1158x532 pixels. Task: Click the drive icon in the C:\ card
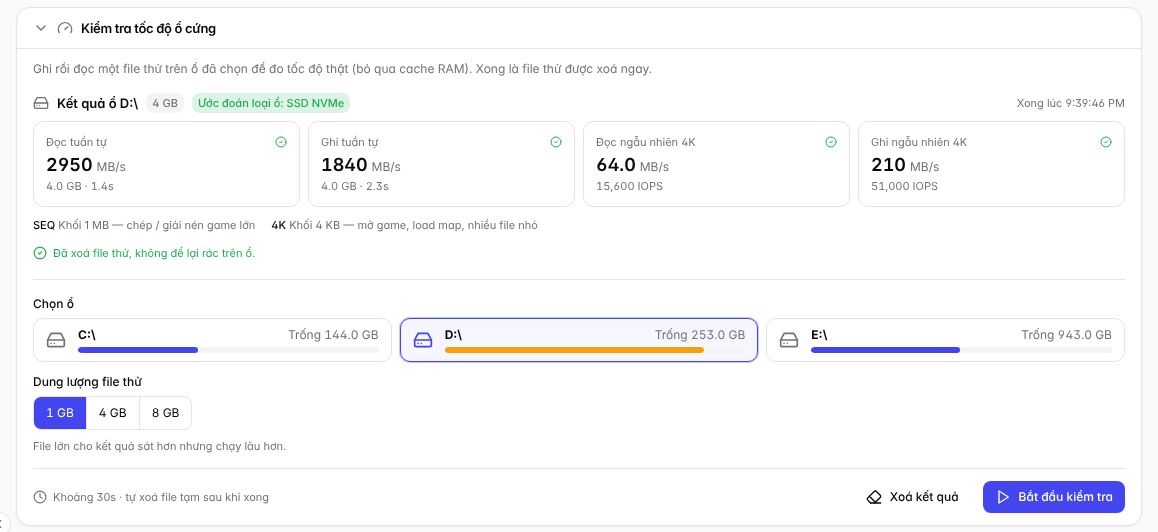[56, 340]
